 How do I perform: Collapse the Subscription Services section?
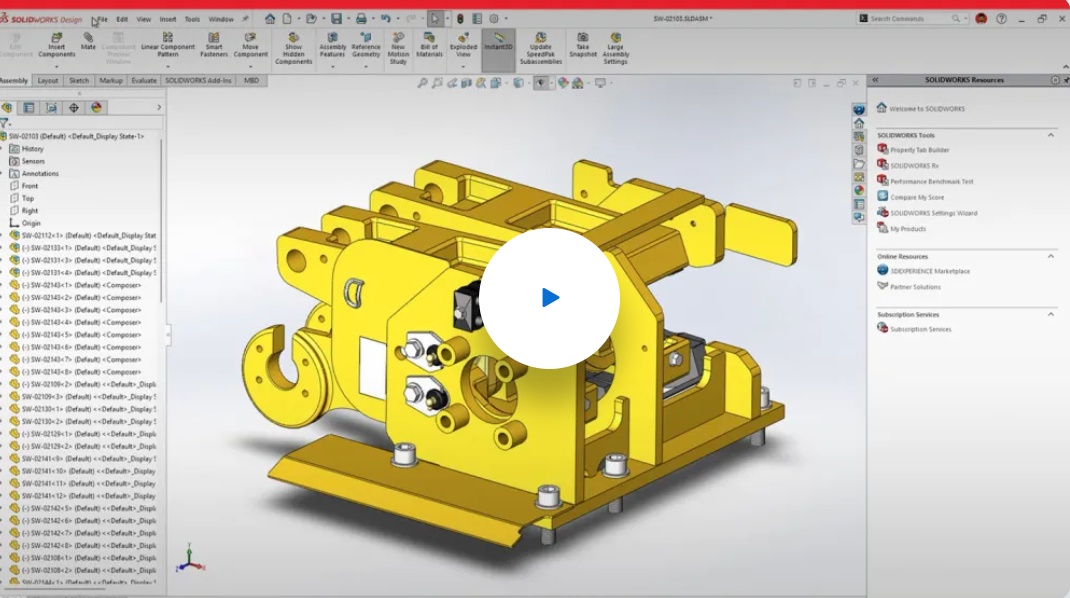pos(1051,314)
